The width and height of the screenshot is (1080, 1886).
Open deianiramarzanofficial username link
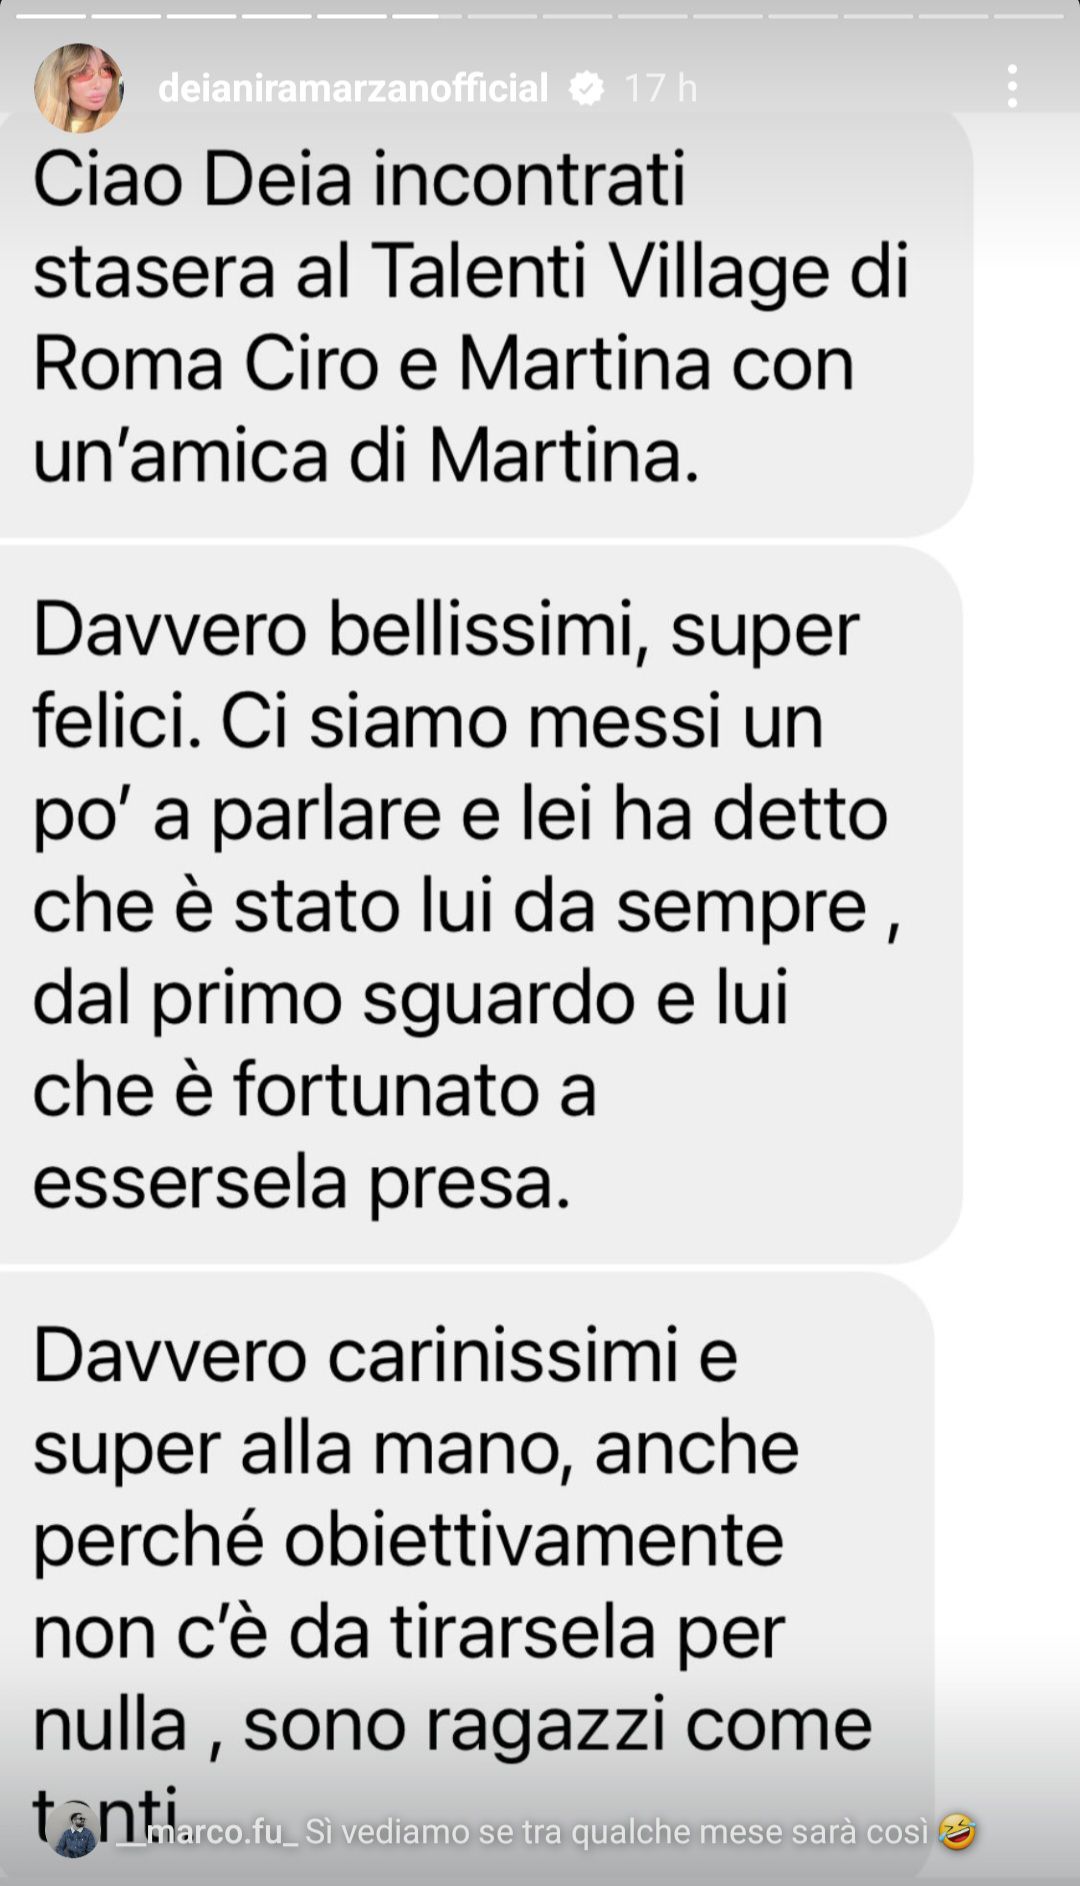pos(353,88)
